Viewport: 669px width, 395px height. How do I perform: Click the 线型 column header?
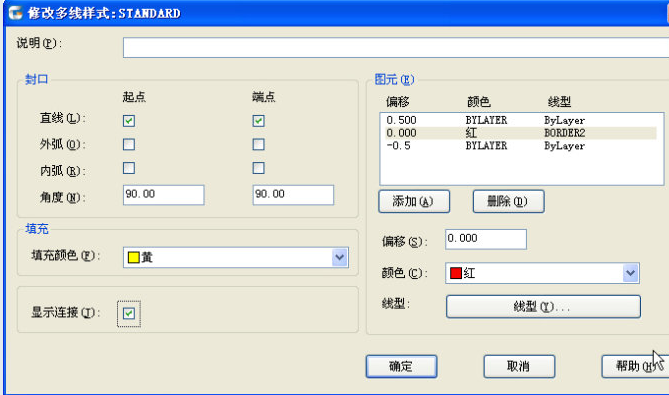(x=559, y=102)
